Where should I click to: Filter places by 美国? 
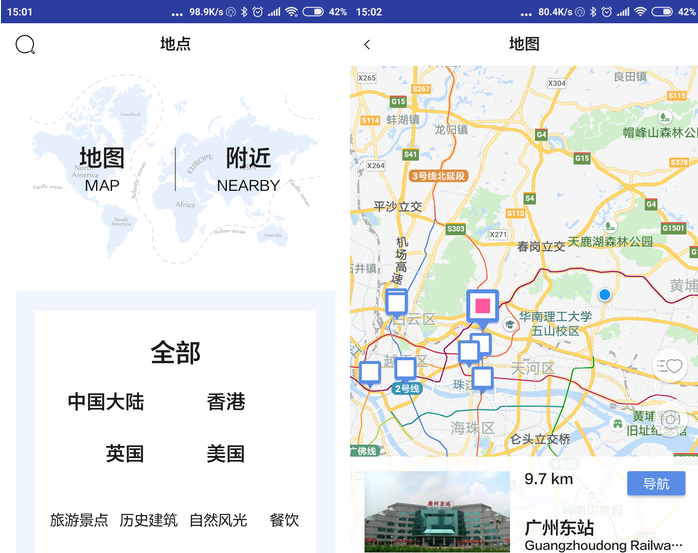tap(226, 454)
